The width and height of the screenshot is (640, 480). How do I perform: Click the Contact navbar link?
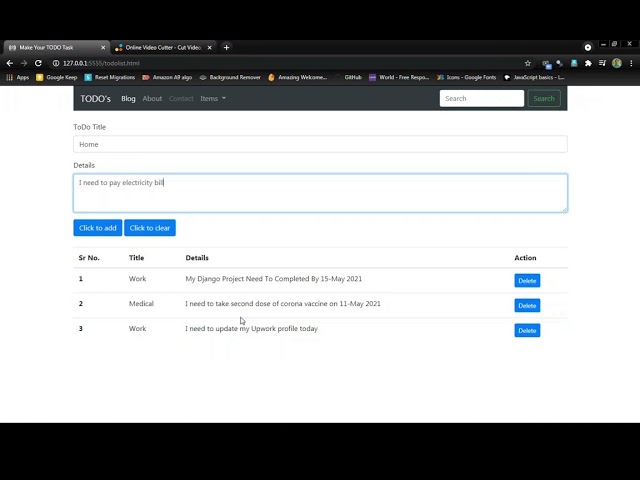[181, 99]
